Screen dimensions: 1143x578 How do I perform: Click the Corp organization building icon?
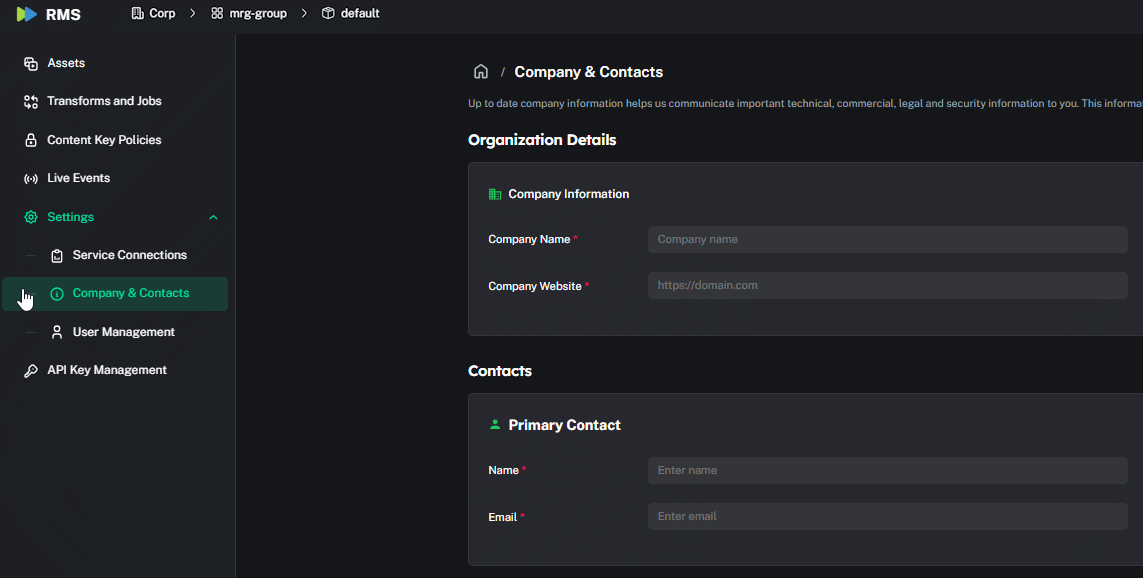pos(137,13)
